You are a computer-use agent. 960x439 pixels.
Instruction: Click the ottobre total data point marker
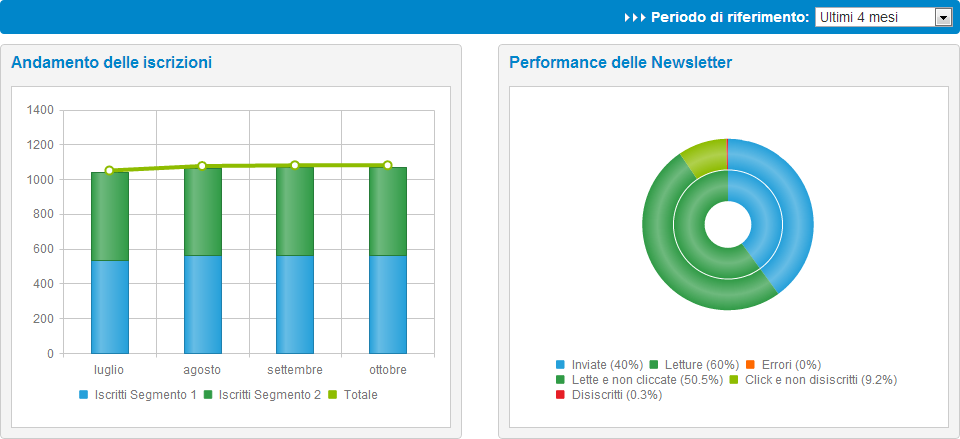(388, 166)
